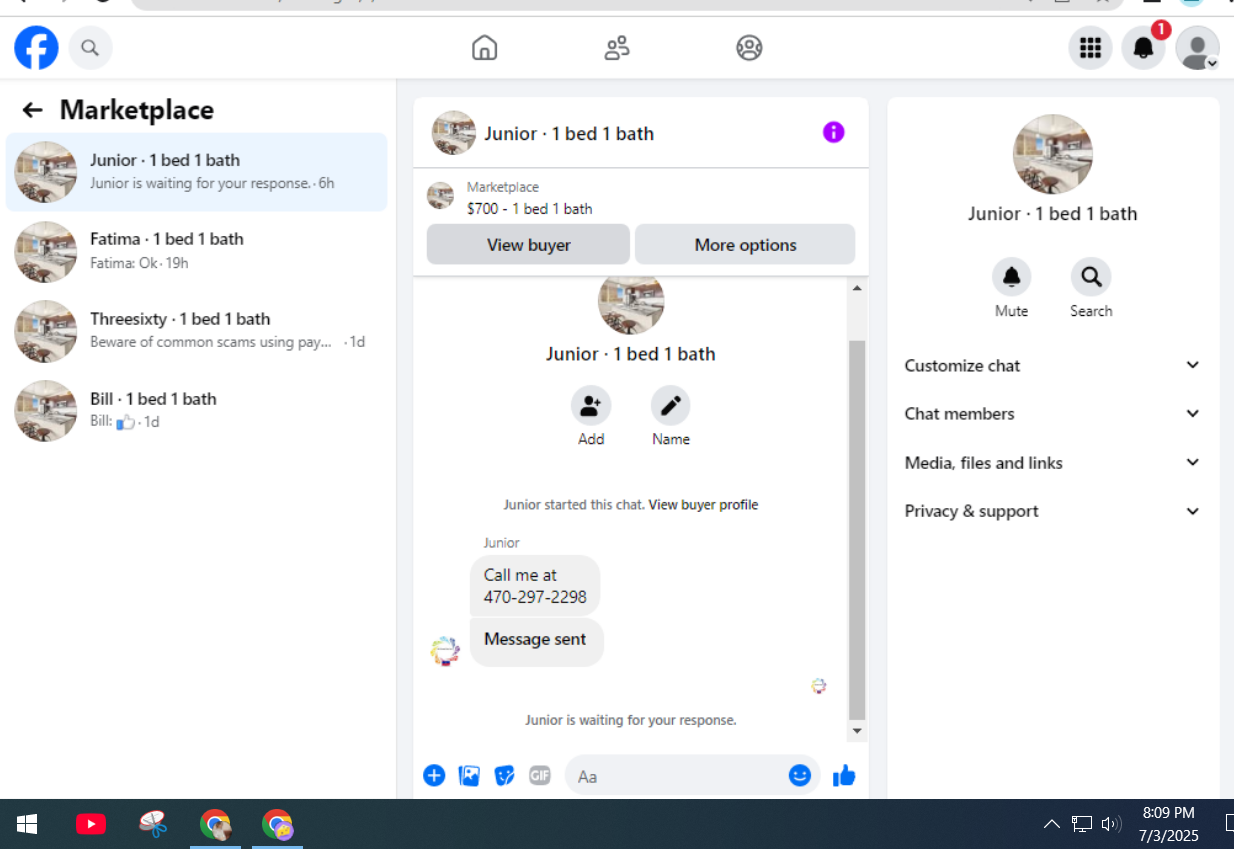Screen dimensions: 1234x849
Task: Expand Media, files and links section
Action: 1052,463
